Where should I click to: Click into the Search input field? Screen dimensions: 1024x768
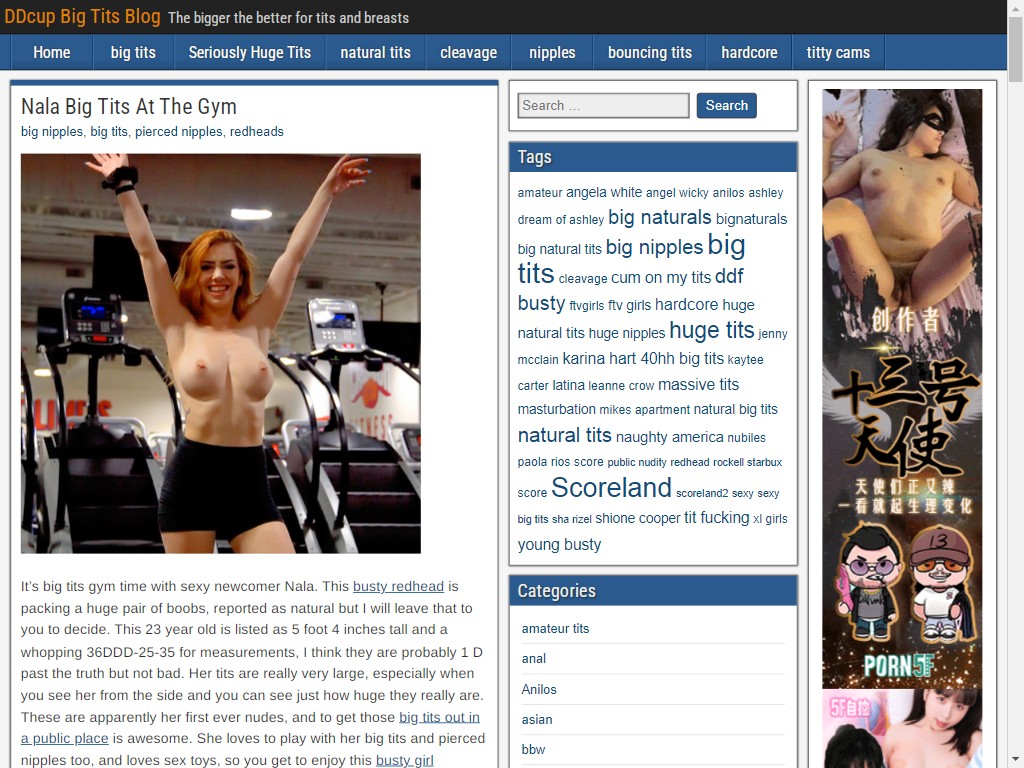coord(603,106)
